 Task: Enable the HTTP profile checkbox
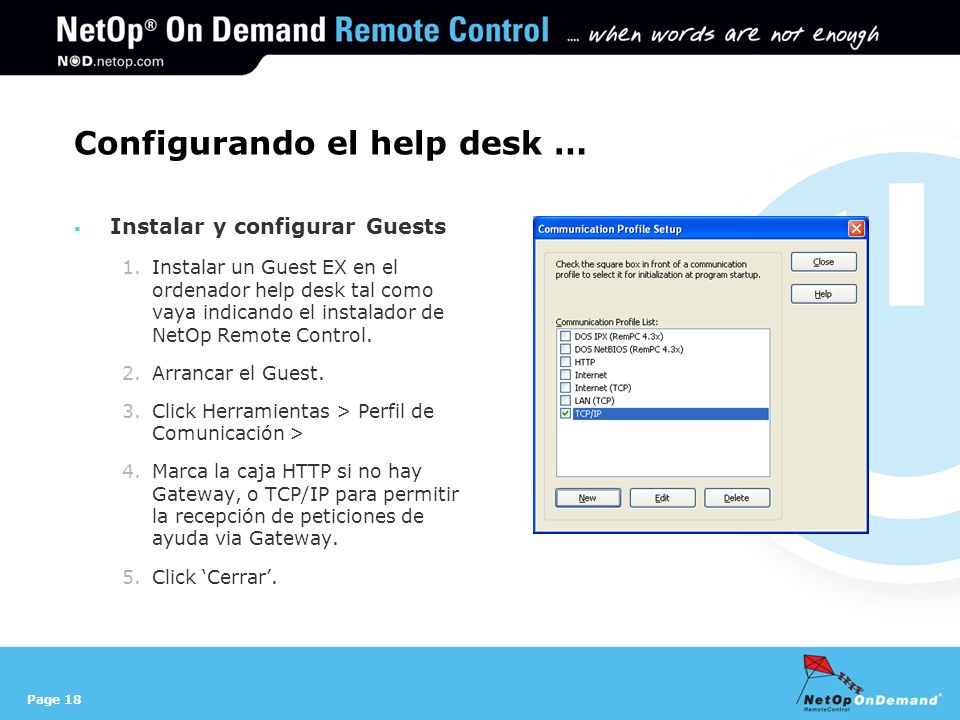point(565,362)
